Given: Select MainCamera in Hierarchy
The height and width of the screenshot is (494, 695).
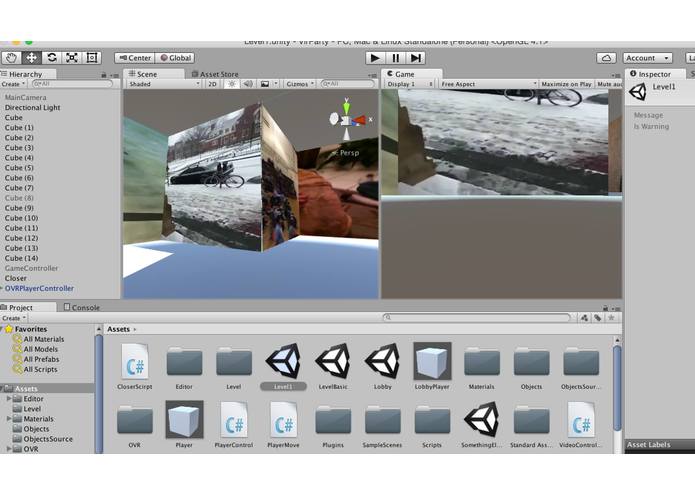Looking at the screenshot, I should tap(25, 97).
